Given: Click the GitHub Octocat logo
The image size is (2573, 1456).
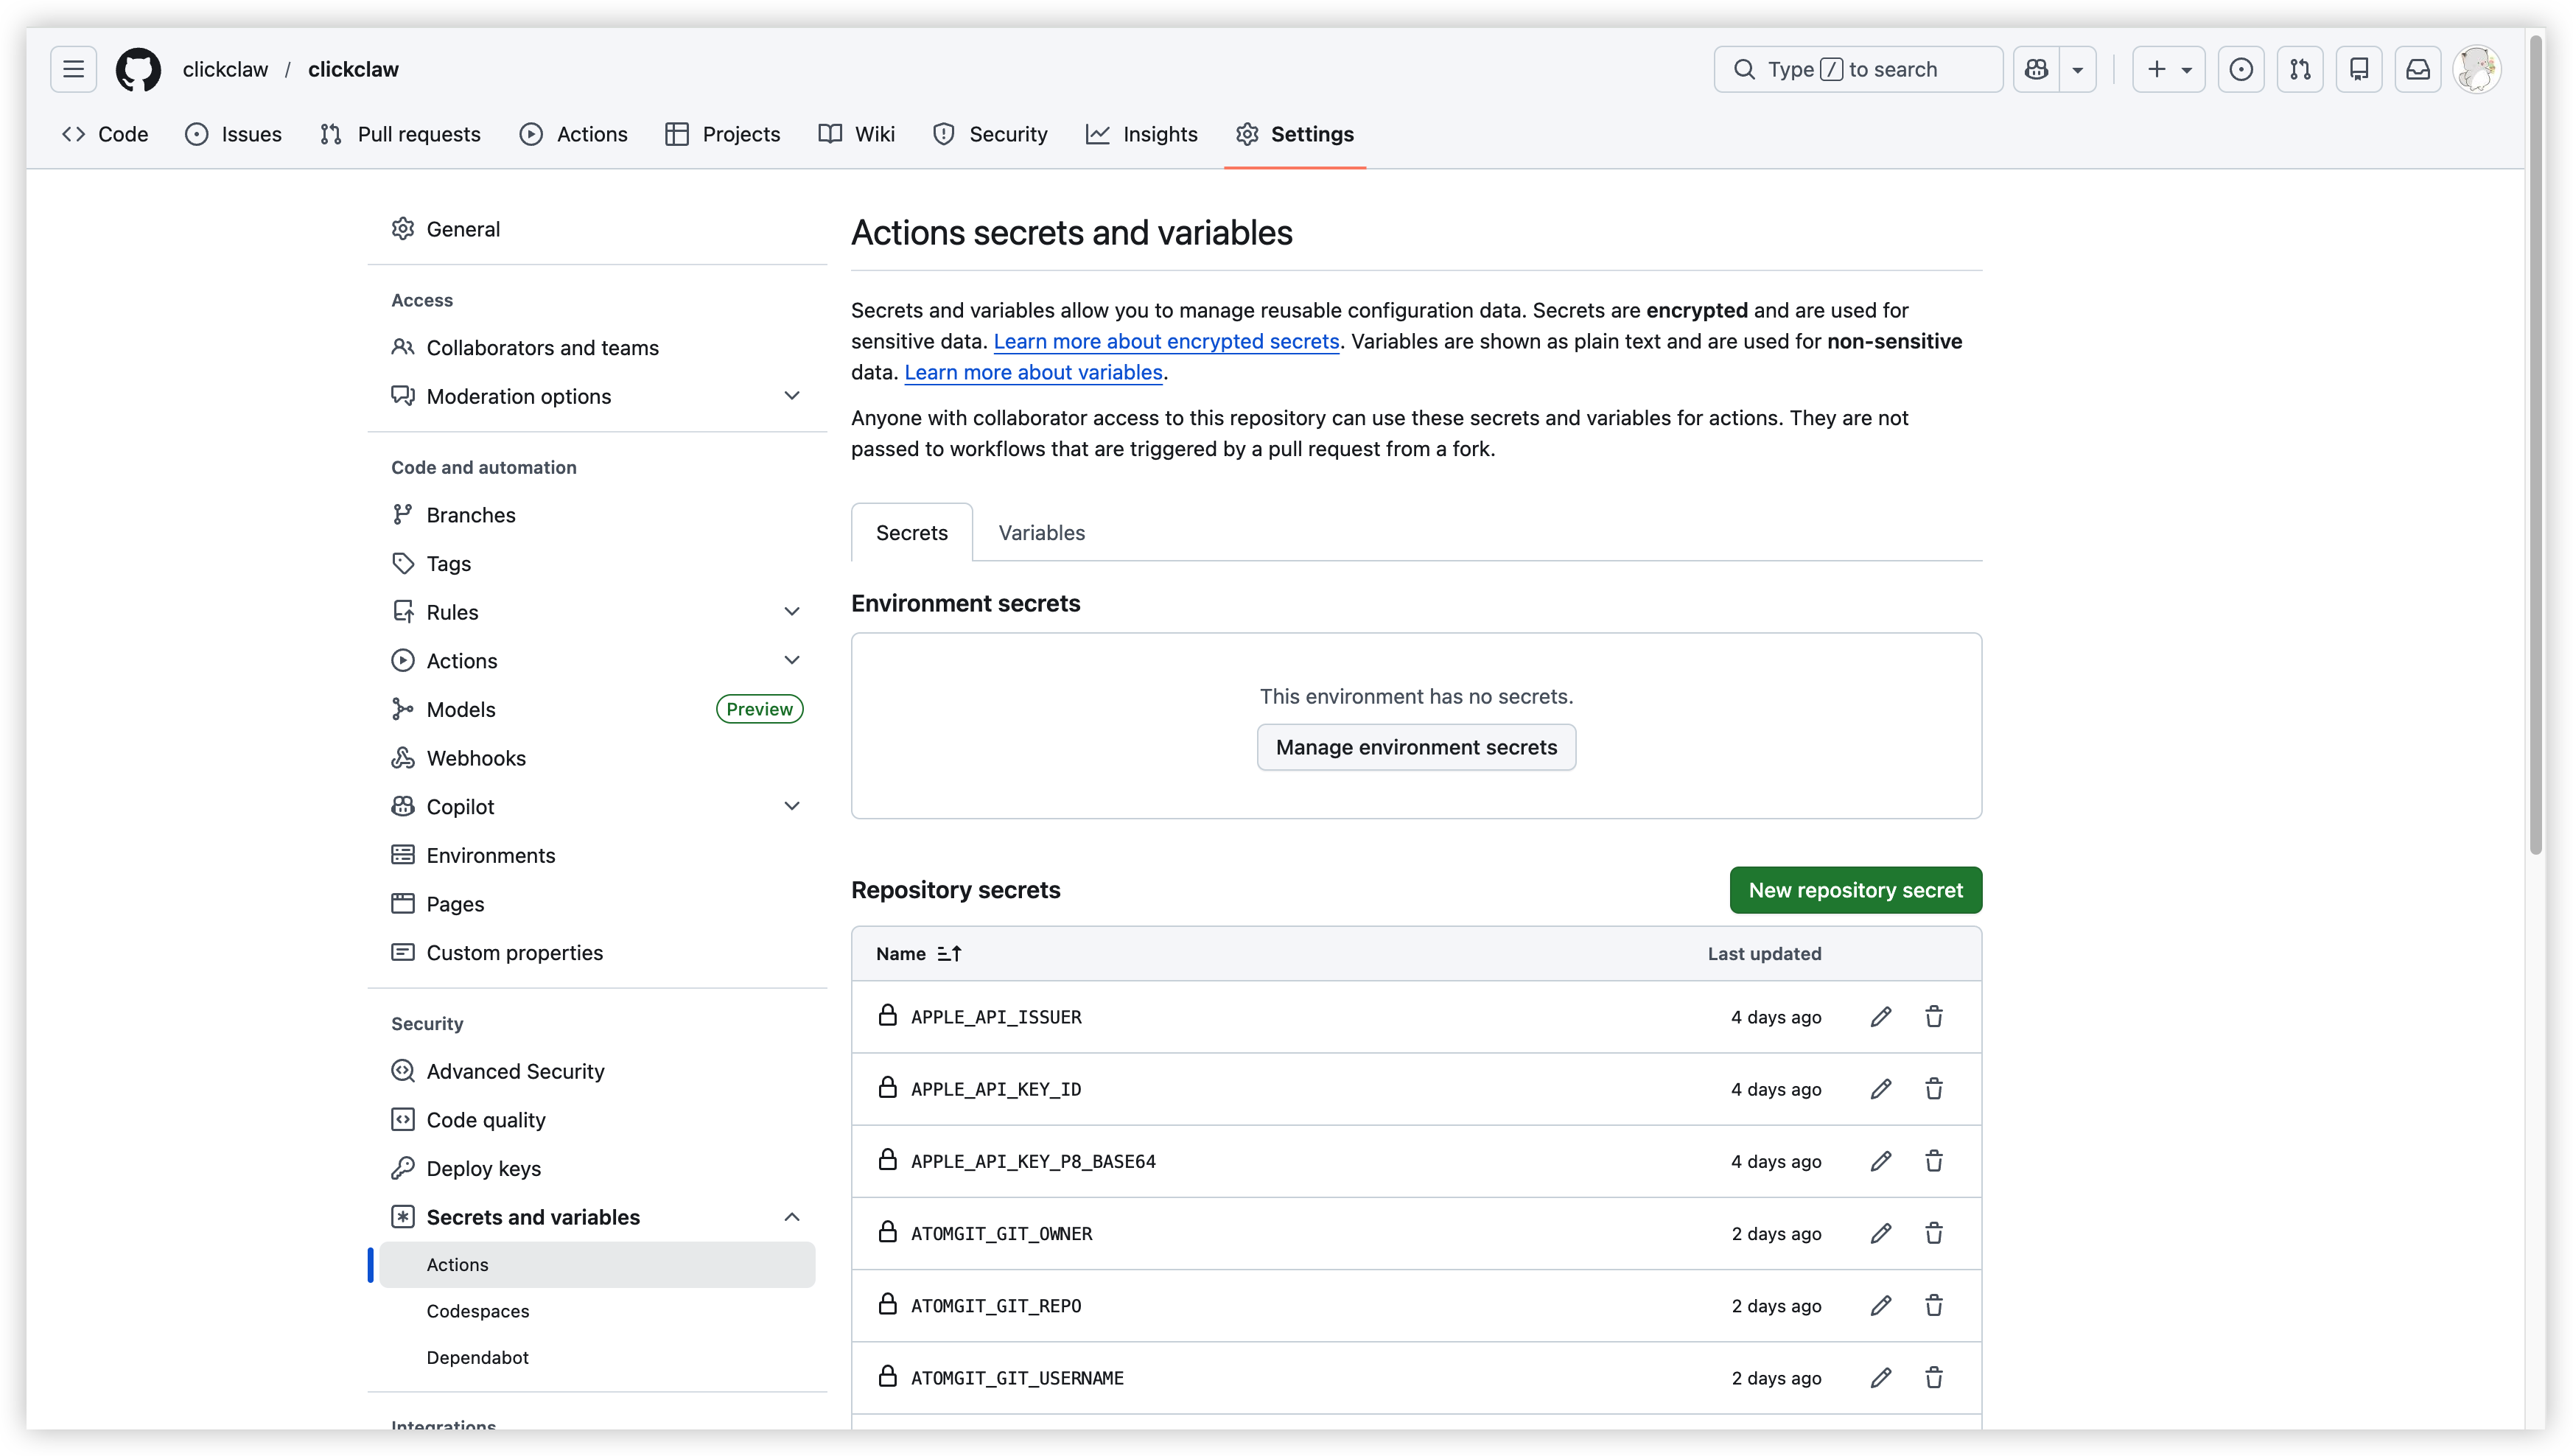Looking at the screenshot, I should [138, 69].
